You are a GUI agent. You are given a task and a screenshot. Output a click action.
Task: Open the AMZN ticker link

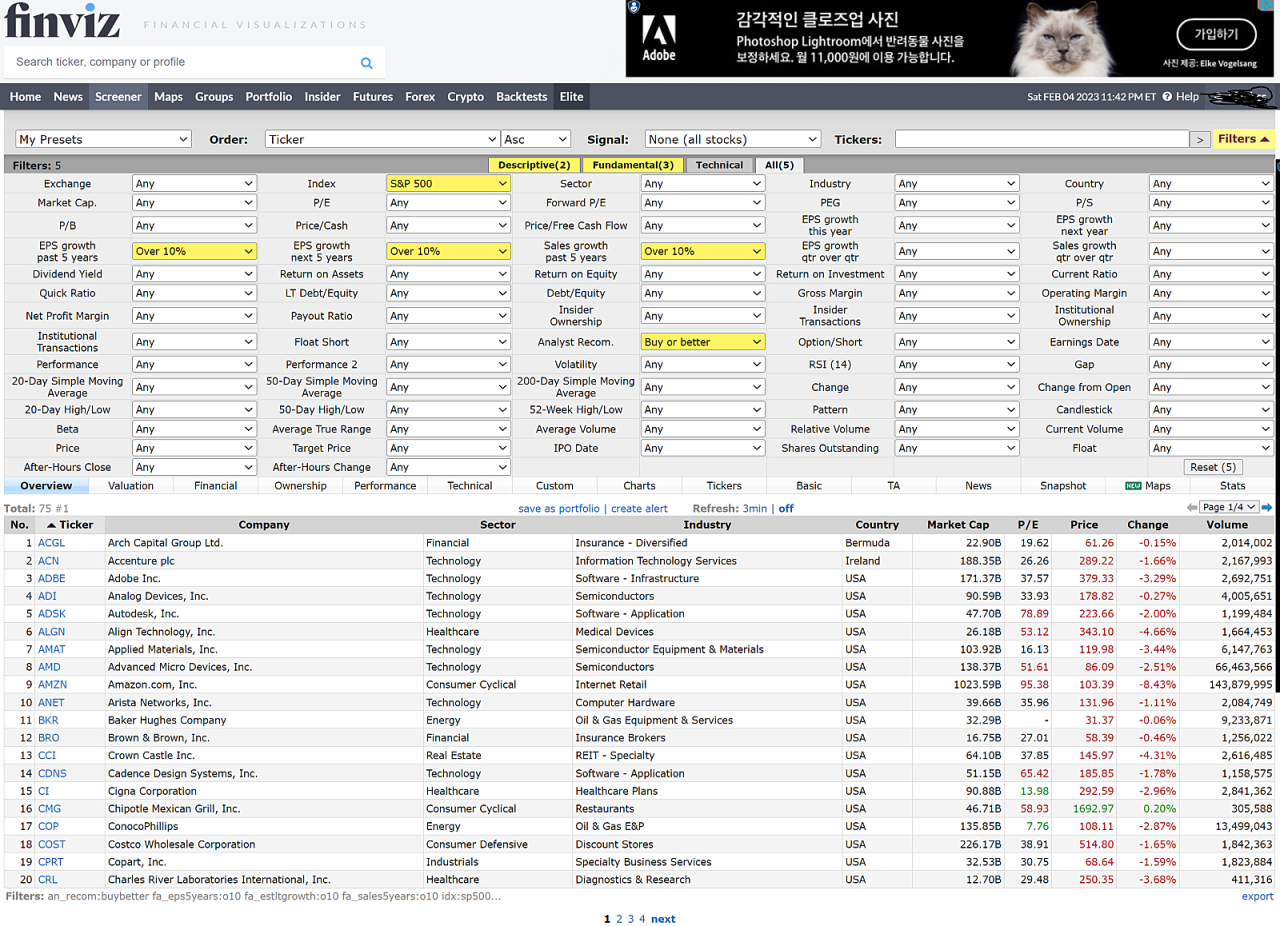[x=52, y=685]
